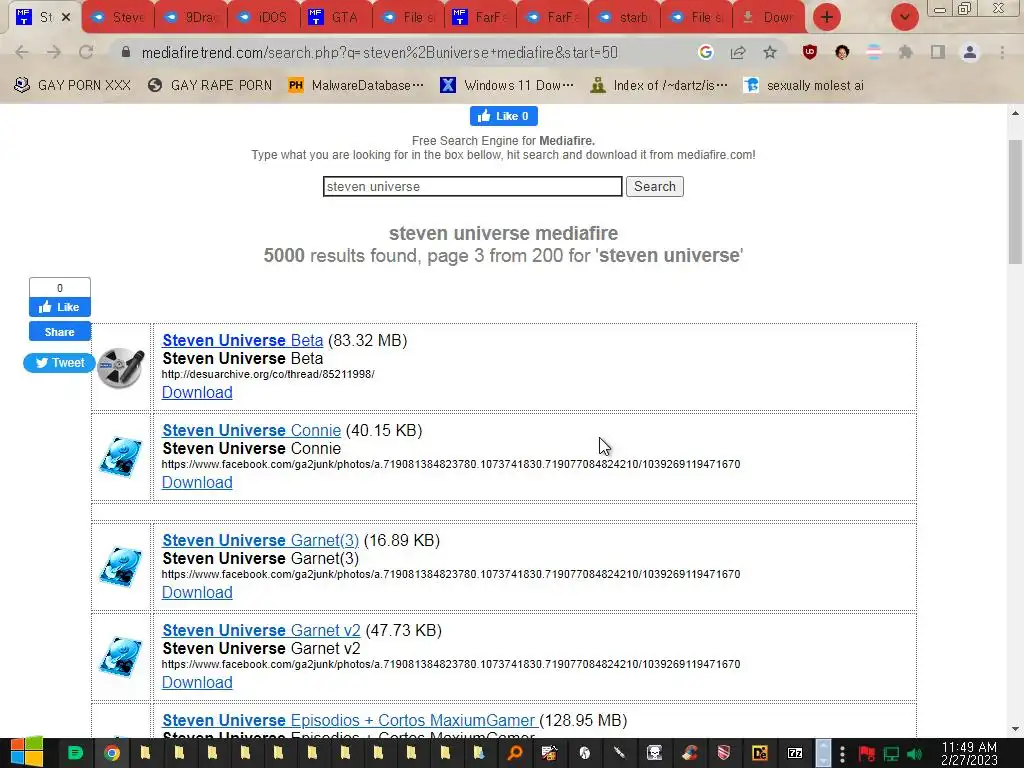1024x768 pixels.
Task: Open the Chrome profile avatar
Action: (970, 52)
